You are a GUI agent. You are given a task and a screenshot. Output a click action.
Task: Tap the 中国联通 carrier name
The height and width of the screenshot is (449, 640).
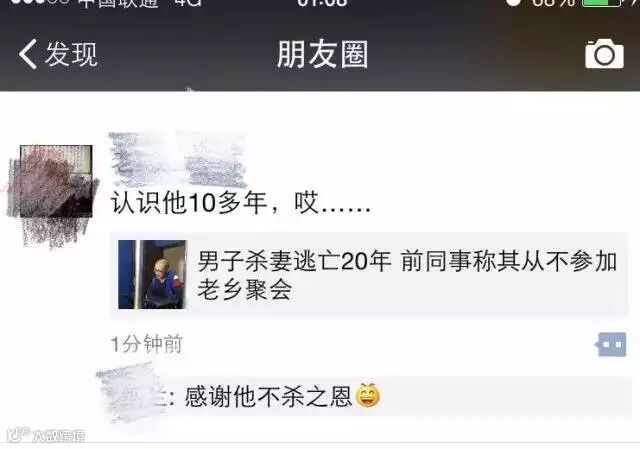(x=118, y=3)
